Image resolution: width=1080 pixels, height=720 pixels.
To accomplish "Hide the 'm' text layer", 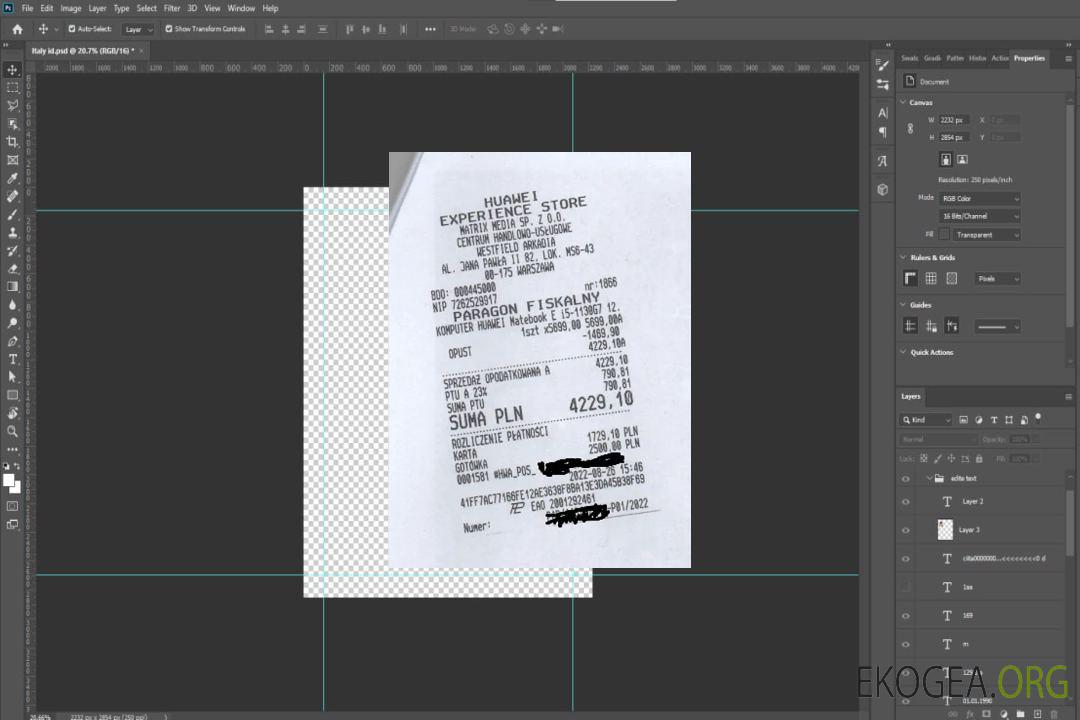I will 906,644.
